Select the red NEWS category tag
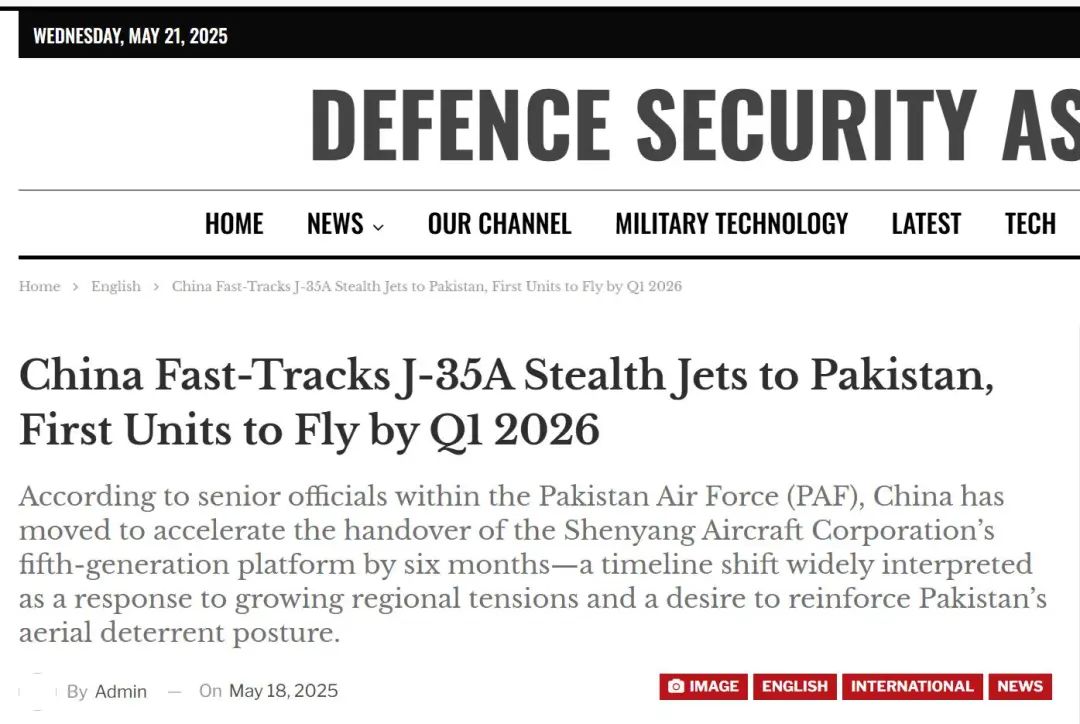Image resolution: width=1080 pixels, height=724 pixels. coord(1020,687)
